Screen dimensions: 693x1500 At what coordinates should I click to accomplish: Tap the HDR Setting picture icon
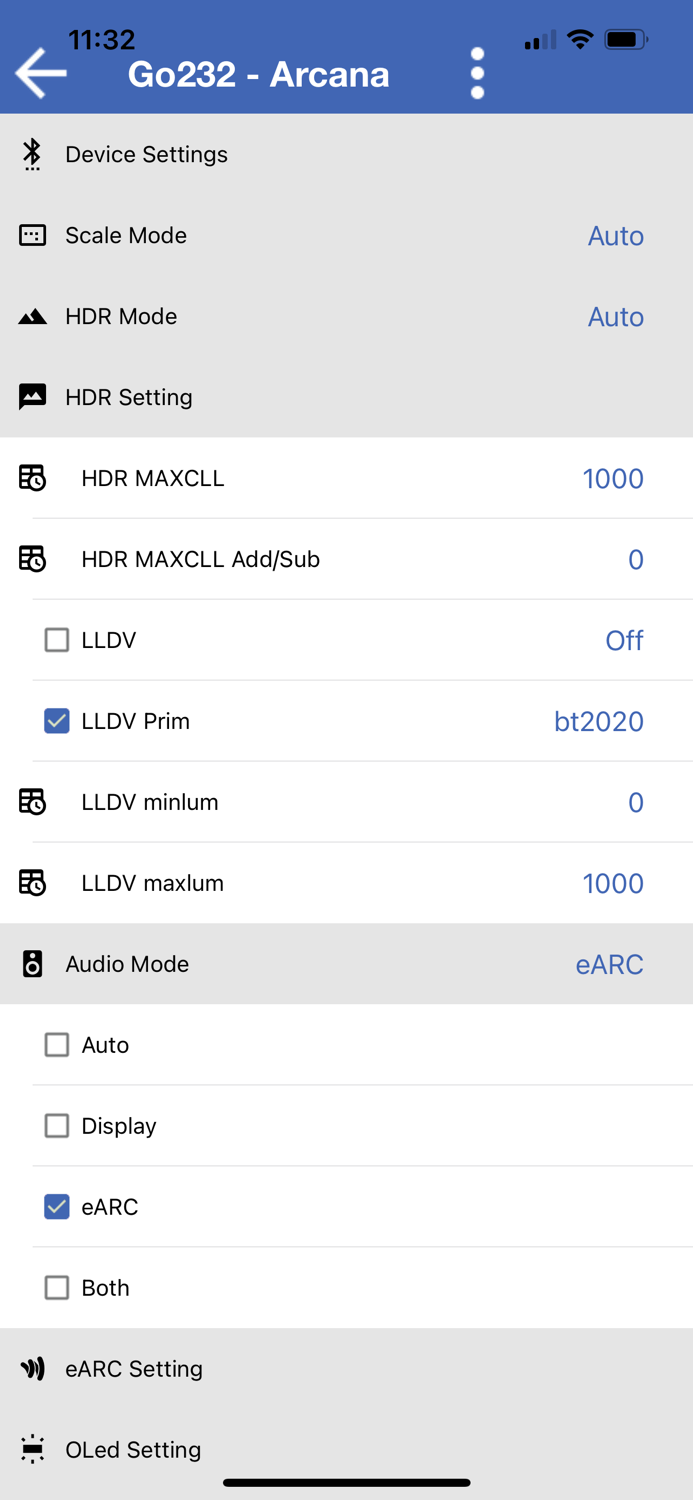(x=32, y=397)
